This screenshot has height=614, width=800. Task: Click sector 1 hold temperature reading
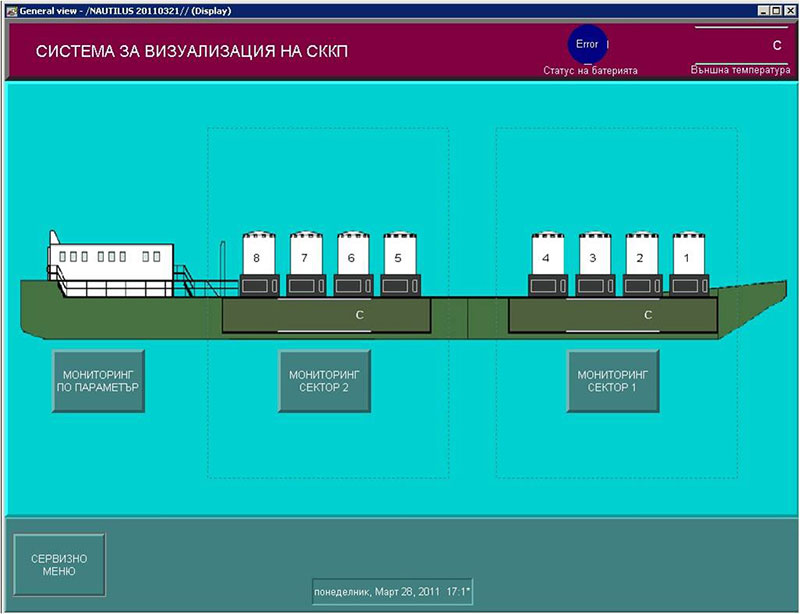point(612,315)
